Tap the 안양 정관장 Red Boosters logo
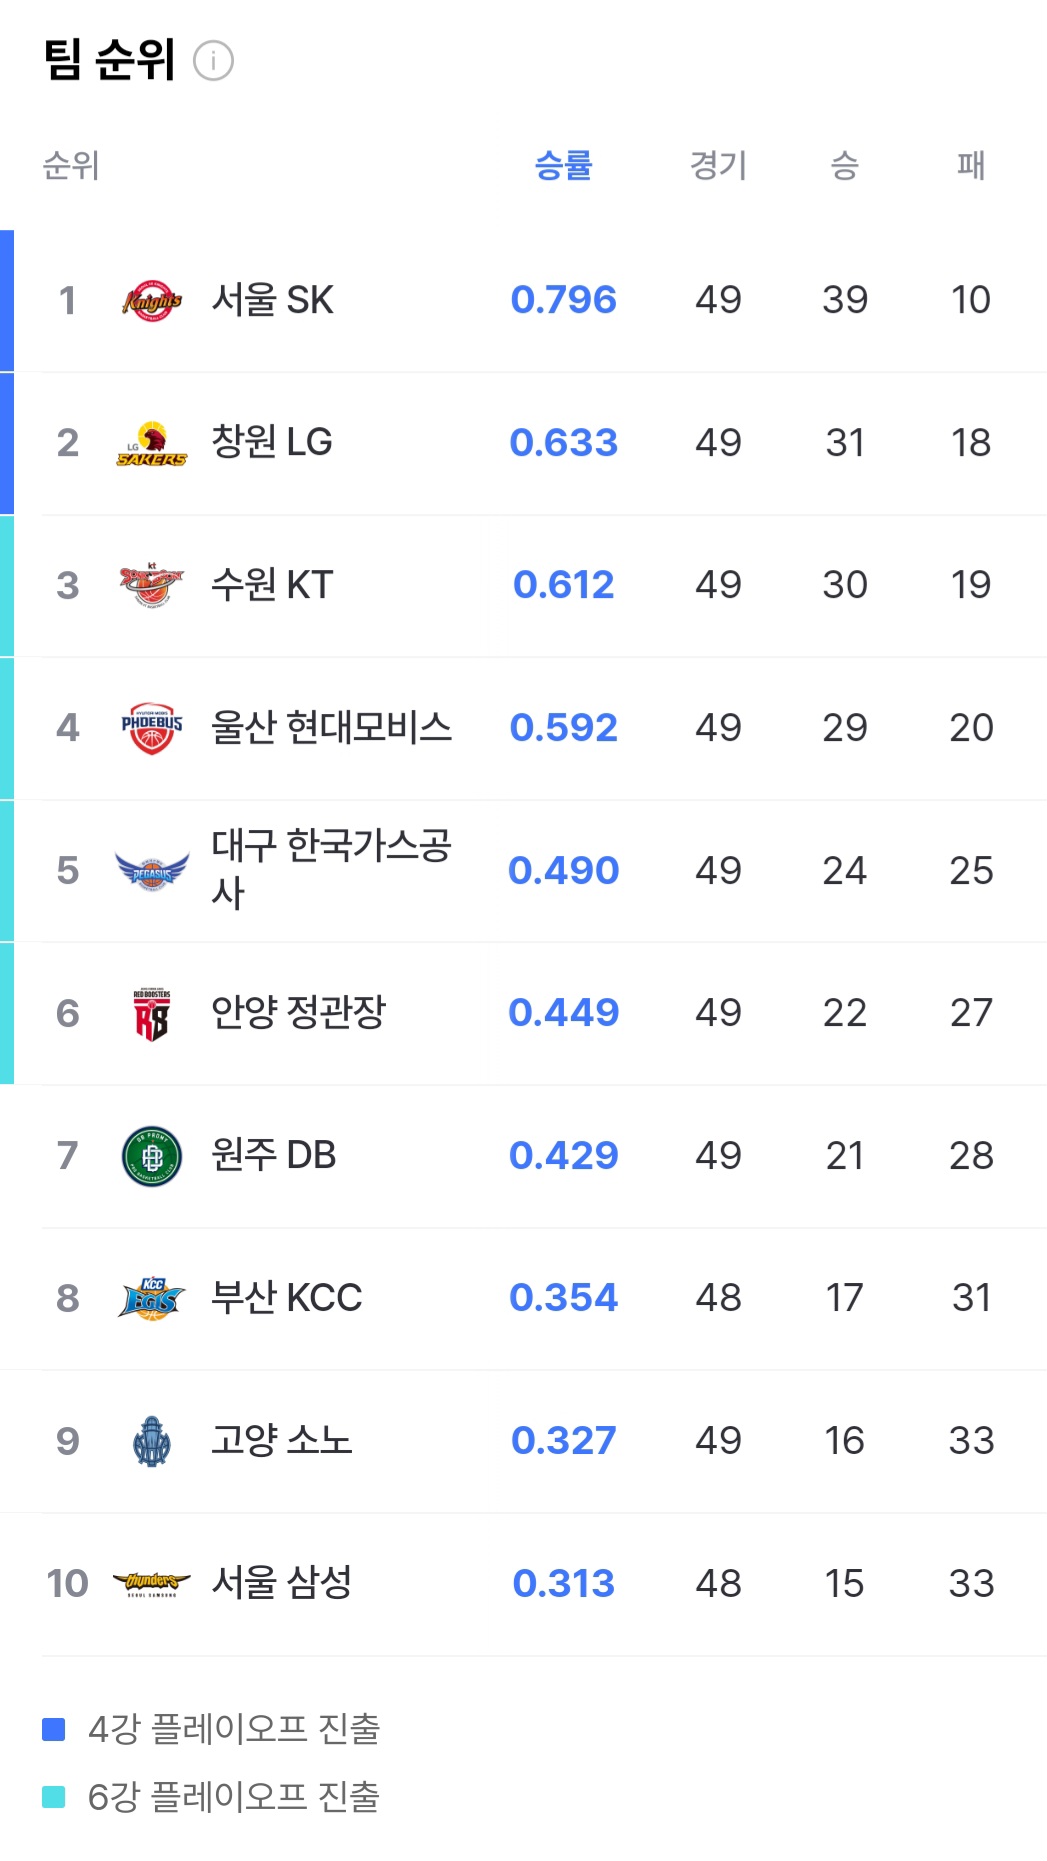This screenshot has height=1861, width=1047. click(152, 1014)
